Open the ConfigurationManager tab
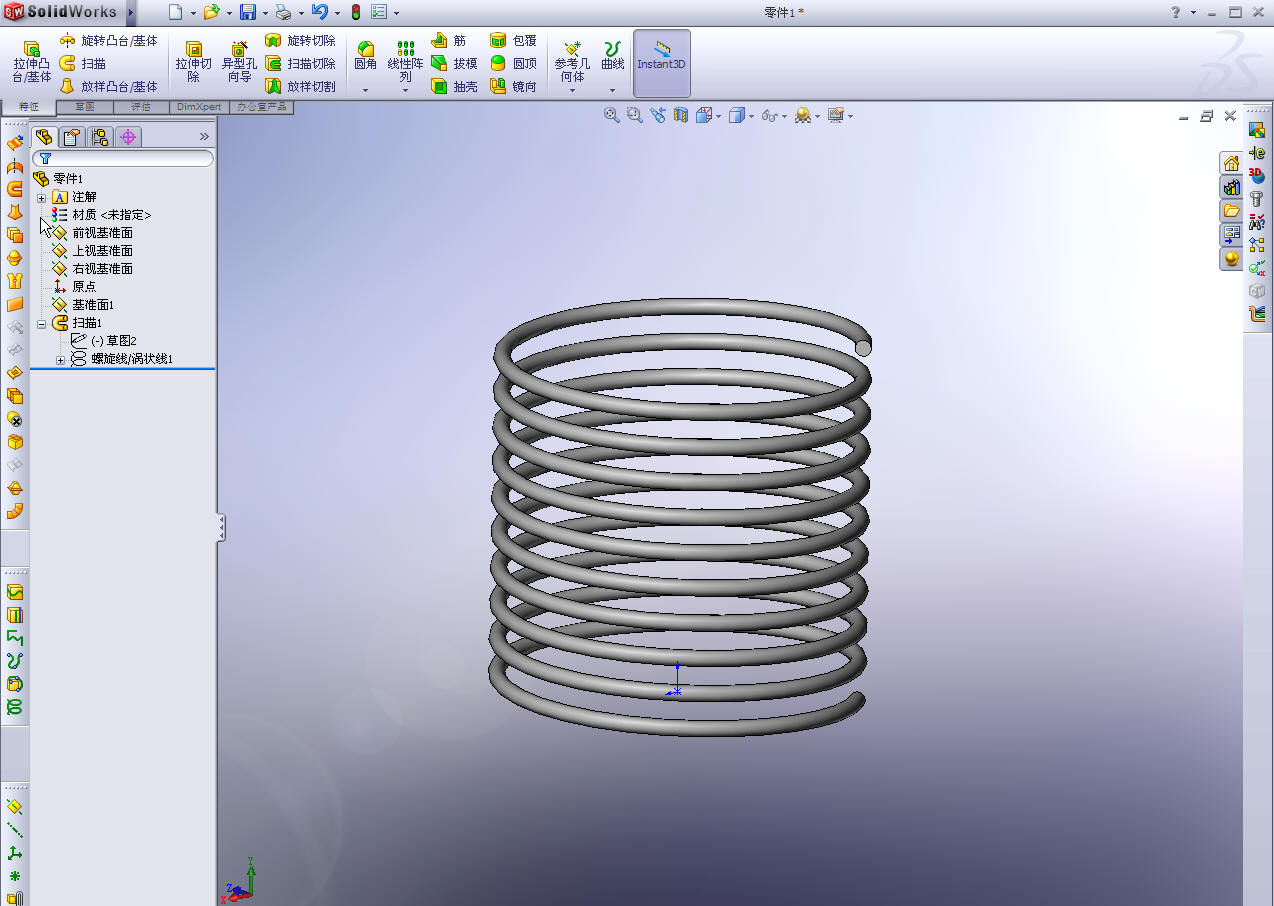This screenshot has height=906, width=1274. point(100,137)
